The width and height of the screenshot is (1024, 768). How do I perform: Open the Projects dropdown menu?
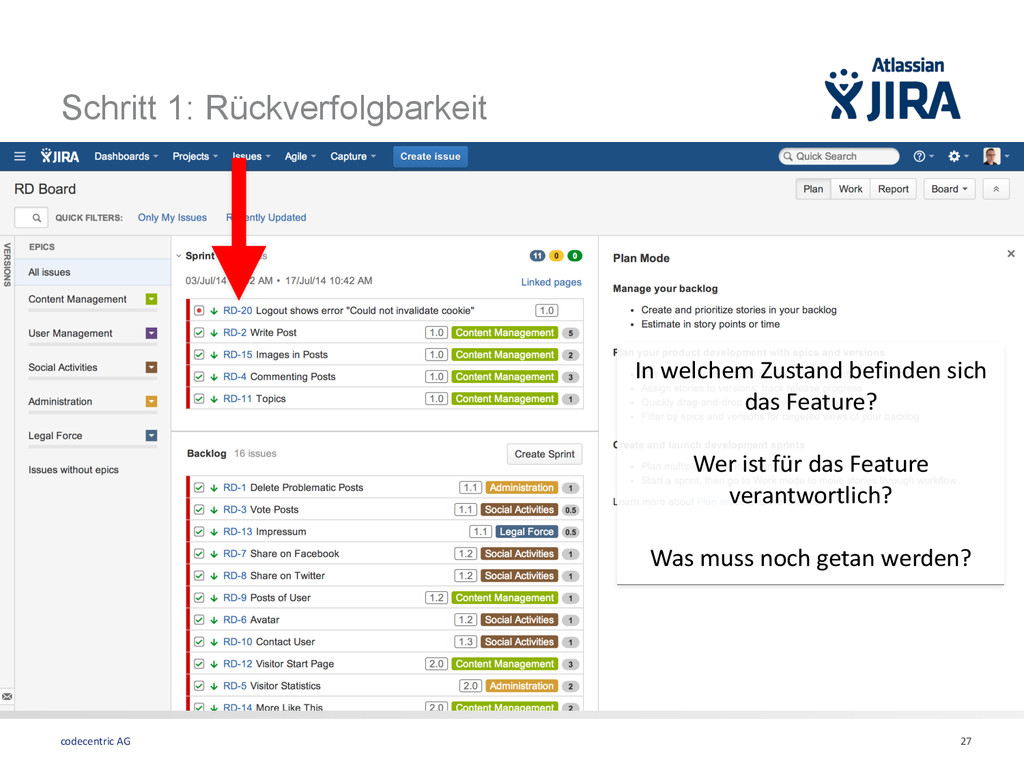[x=195, y=157]
